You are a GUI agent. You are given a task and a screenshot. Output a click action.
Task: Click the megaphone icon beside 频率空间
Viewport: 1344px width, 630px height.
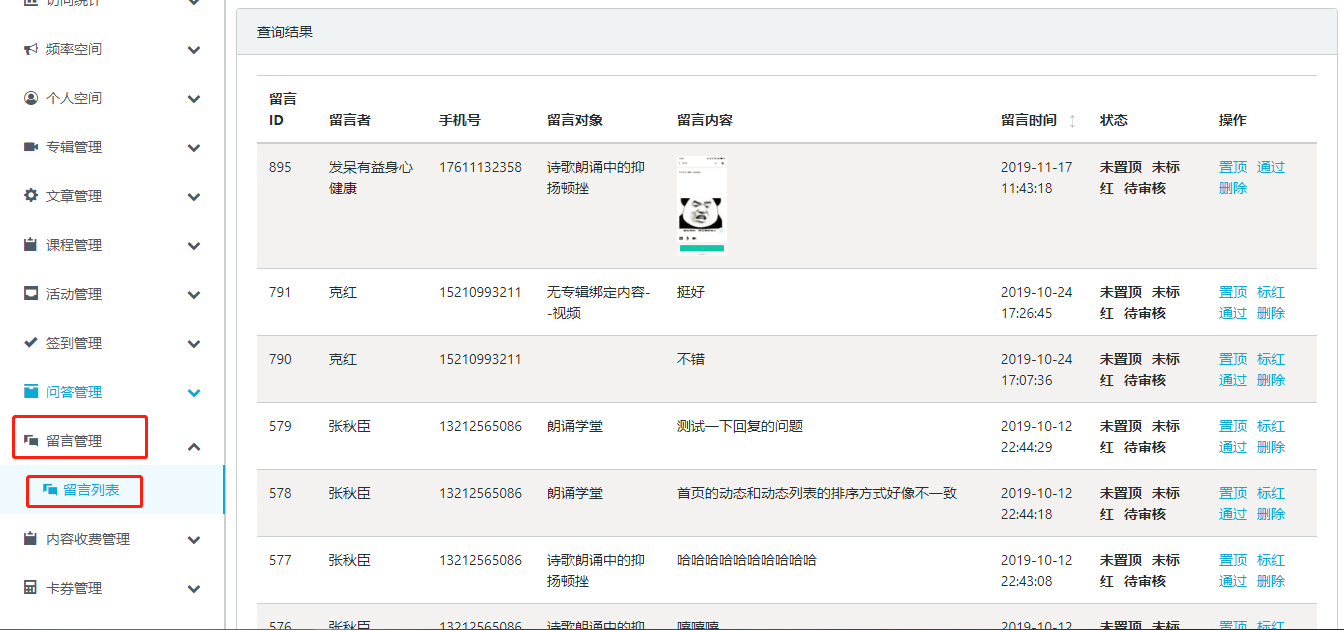pyautogui.click(x=31, y=49)
